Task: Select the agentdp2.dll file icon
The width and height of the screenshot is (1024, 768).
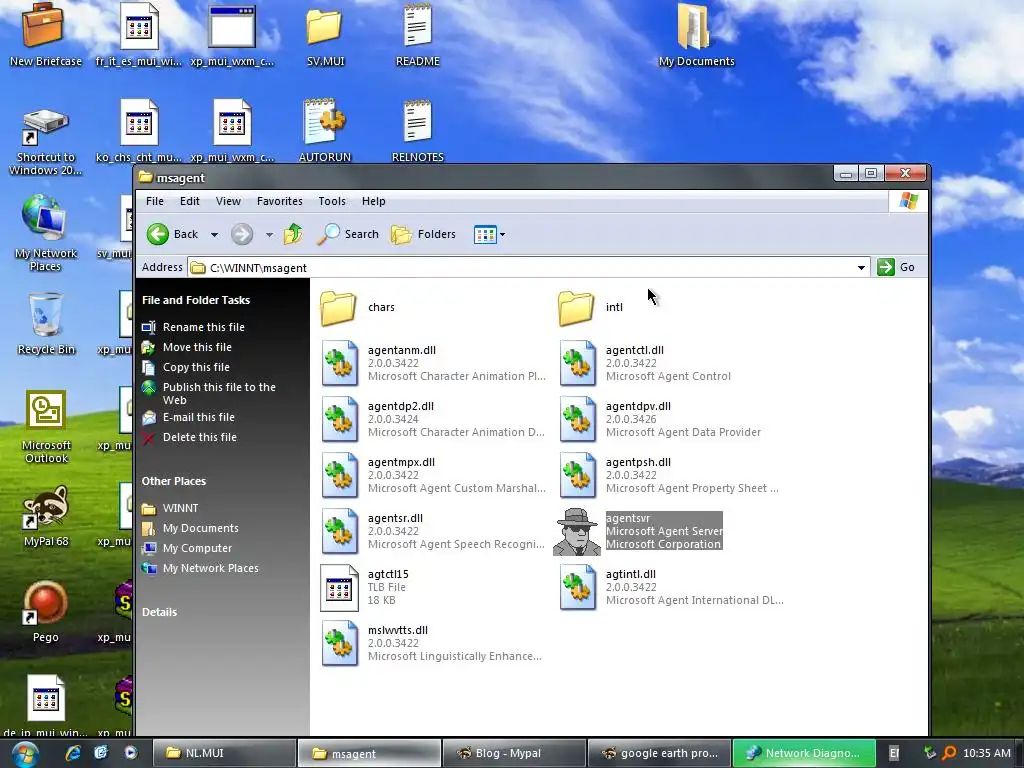Action: pyautogui.click(x=340, y=419)
